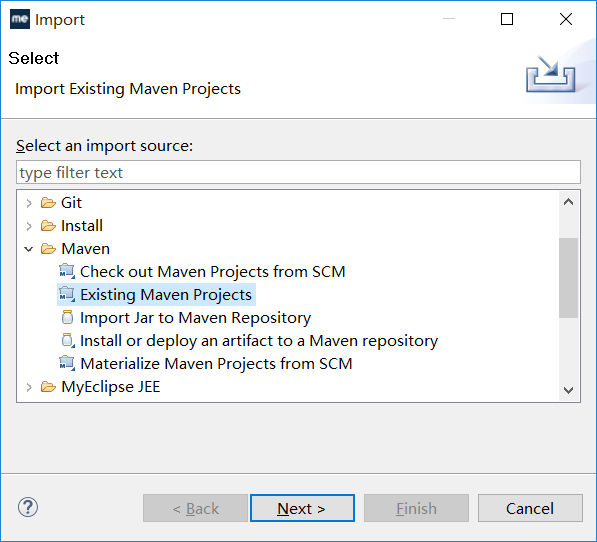
Task: Select the Install category label
Action: (82, 226)
